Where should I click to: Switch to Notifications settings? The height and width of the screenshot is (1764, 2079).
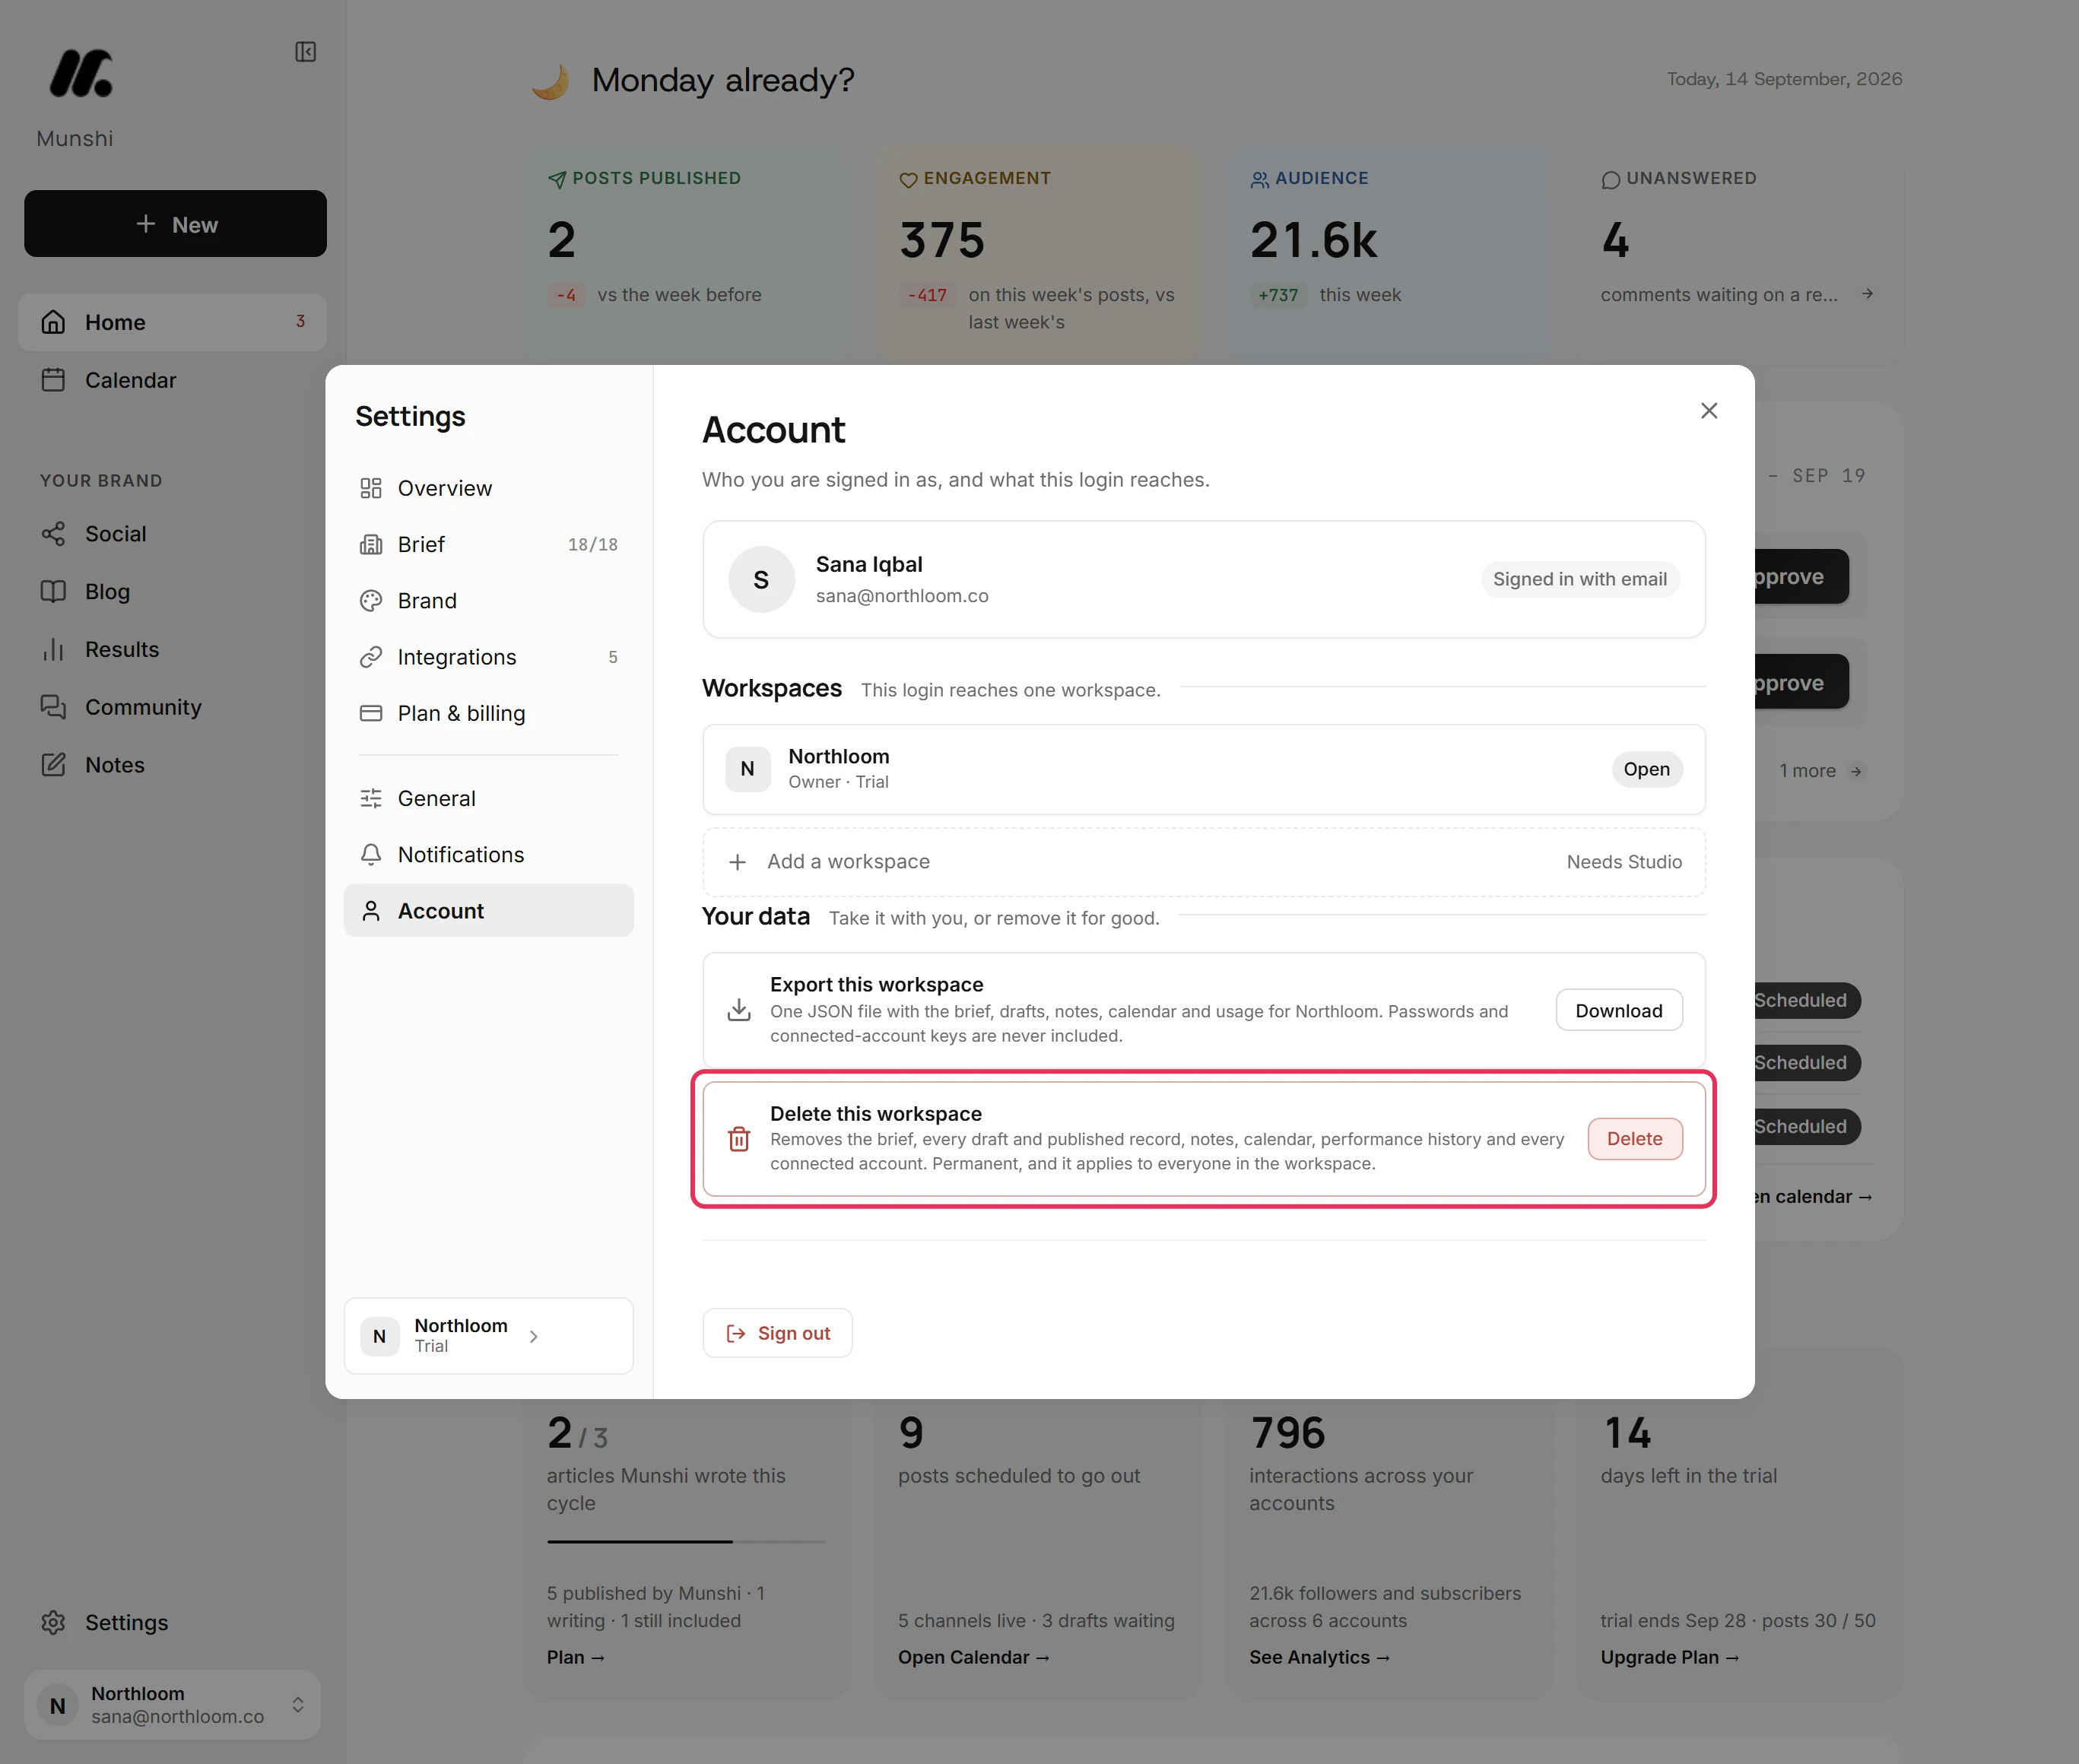(488, 854)
